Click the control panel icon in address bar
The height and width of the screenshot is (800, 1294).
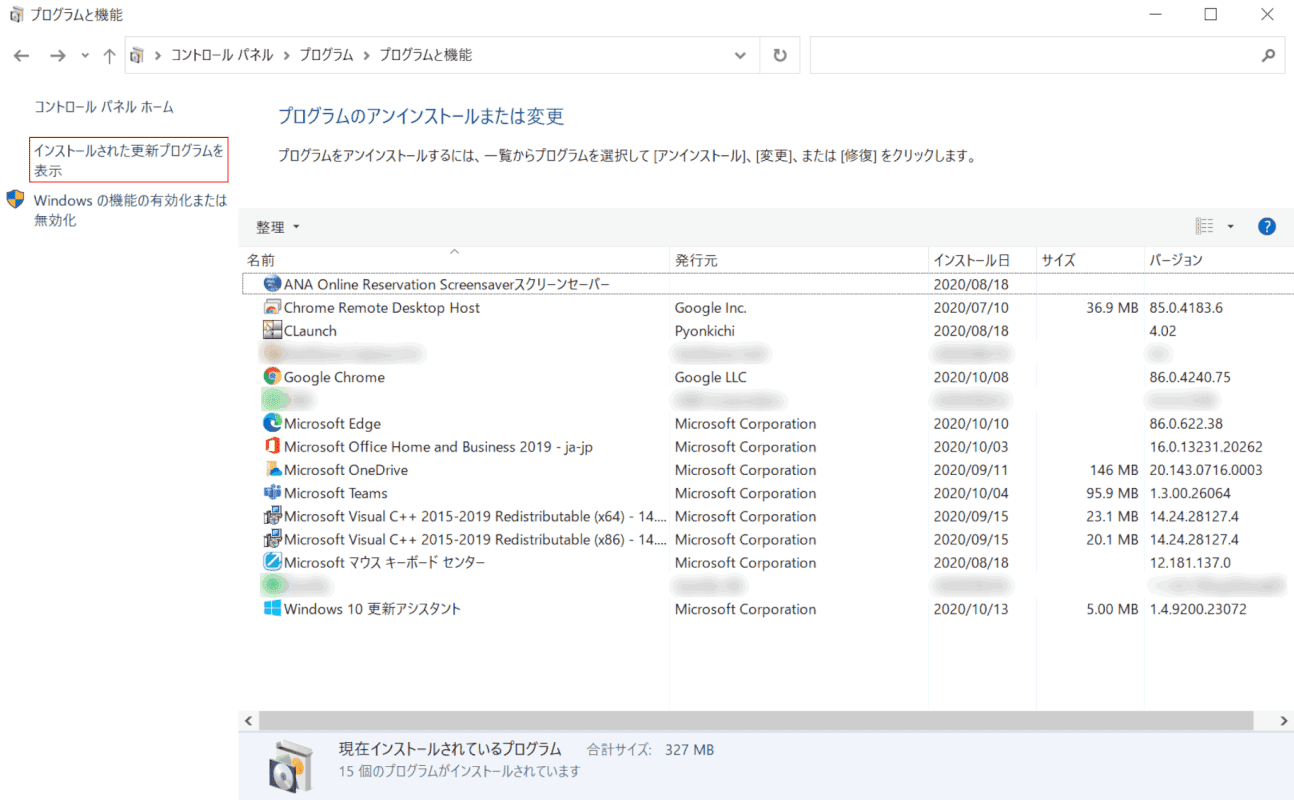click(x=138, y=56)
